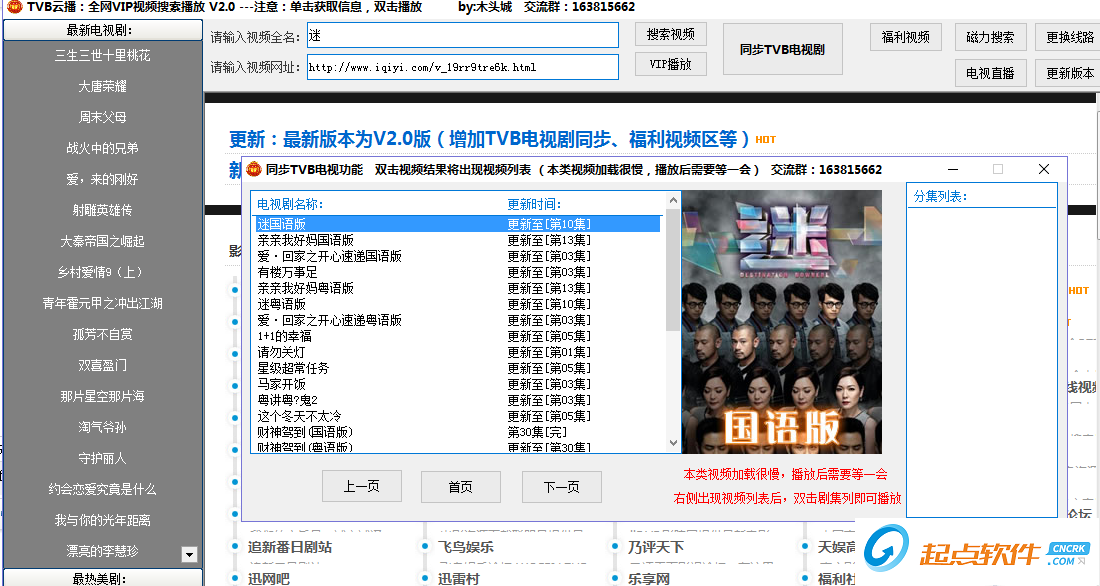Screen dimensions: 1100x586
Task: Open the 追新番日剧站 link
Action: tap(290, 547)
